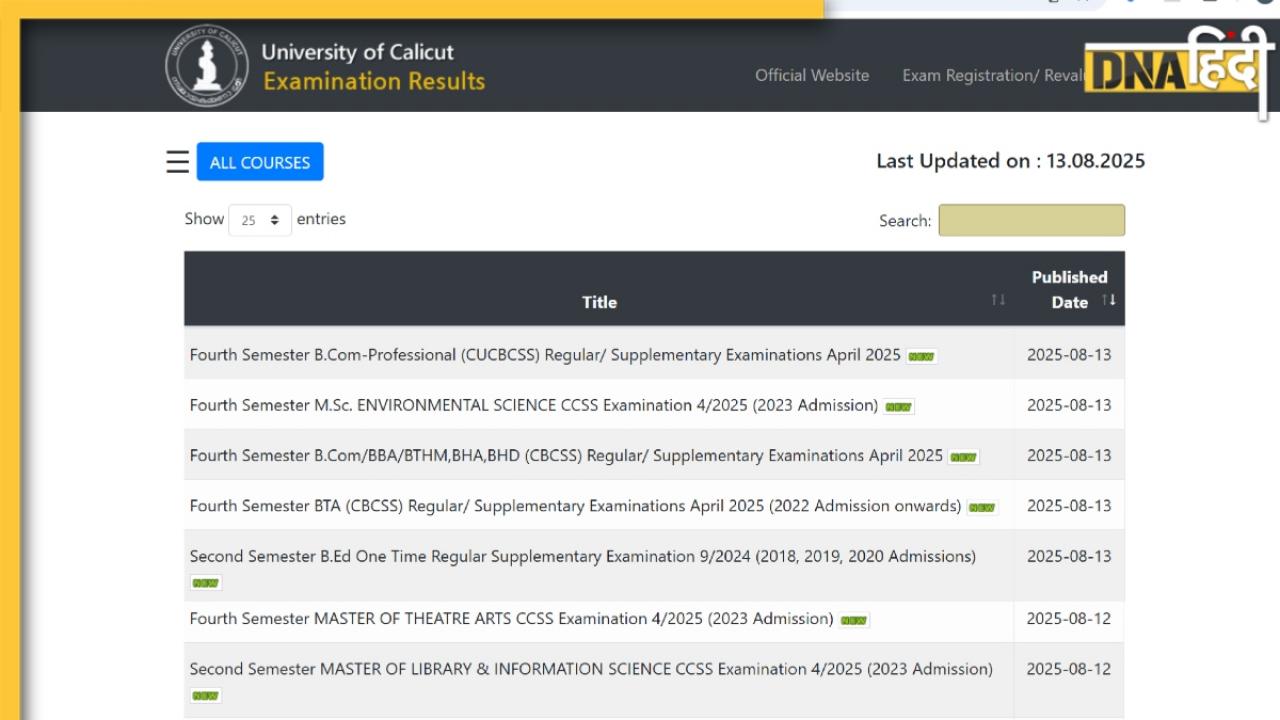Select the M.Sc. ENVIRONMENTAL SCIENCE CCSS result
1280x720 pixels.
[x=534, y=405]
